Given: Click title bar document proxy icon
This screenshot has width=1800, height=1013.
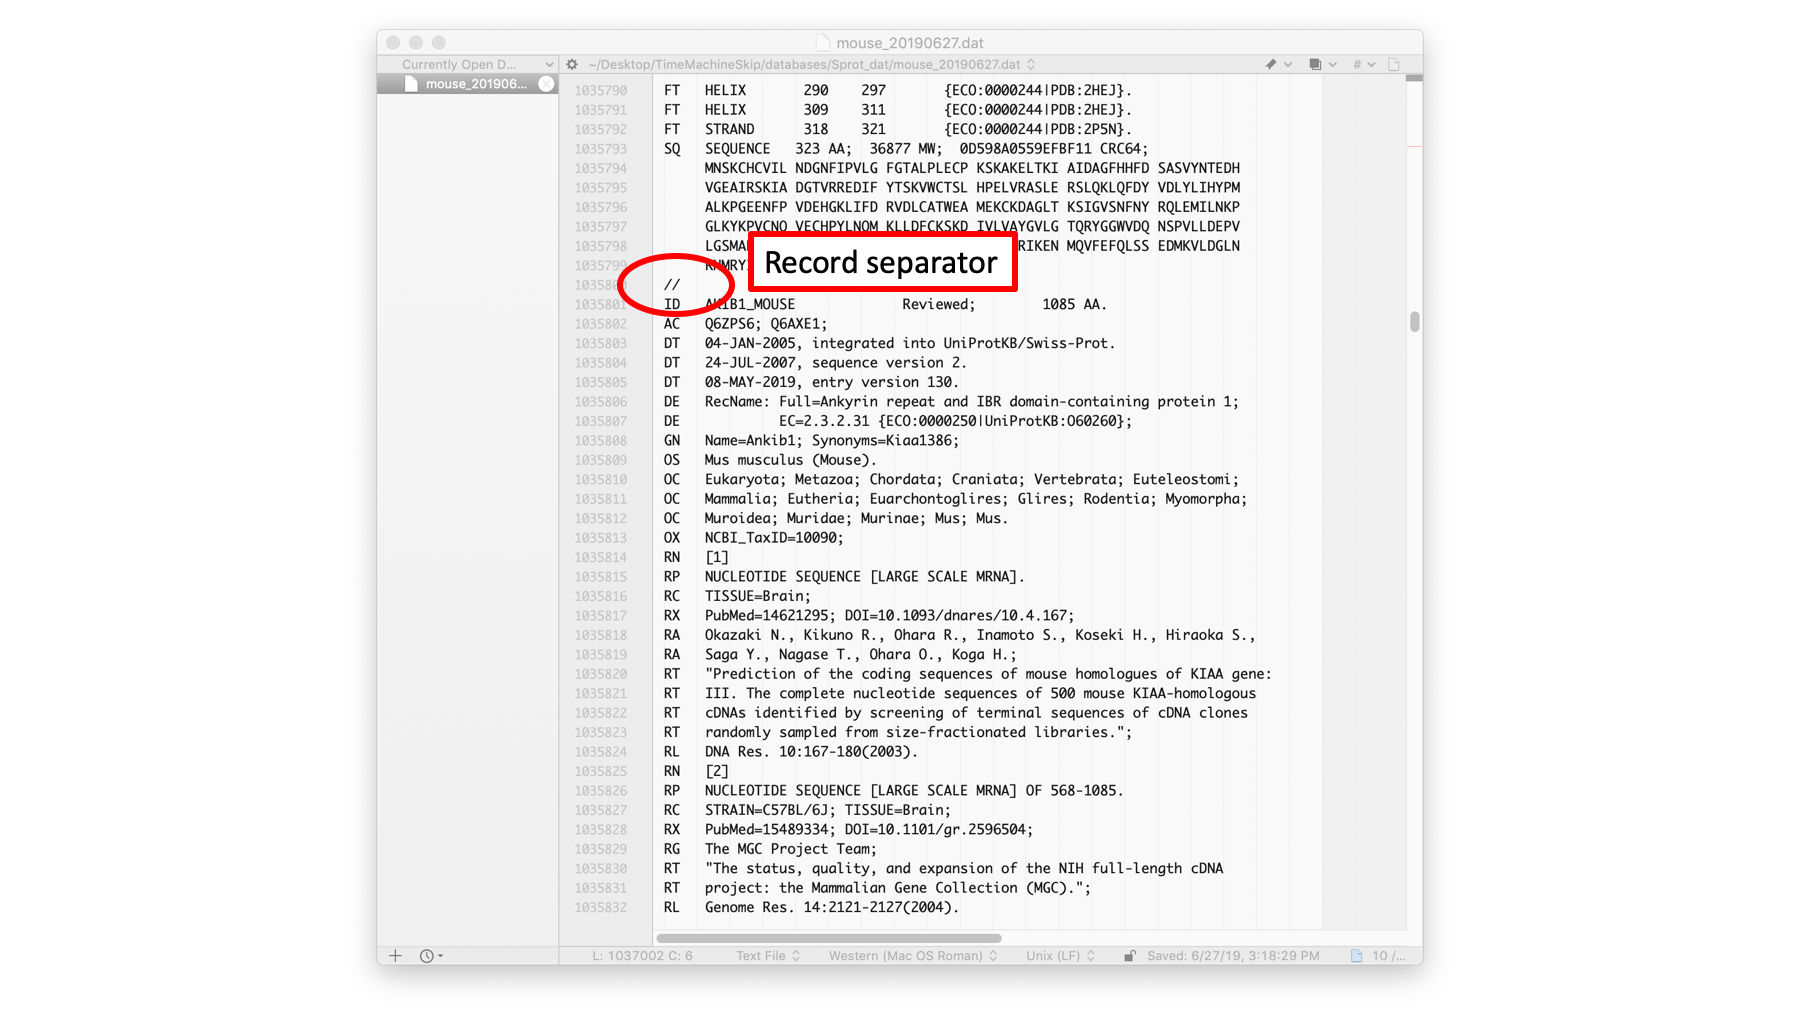Looking at the screenshot, I should (823, 43).
